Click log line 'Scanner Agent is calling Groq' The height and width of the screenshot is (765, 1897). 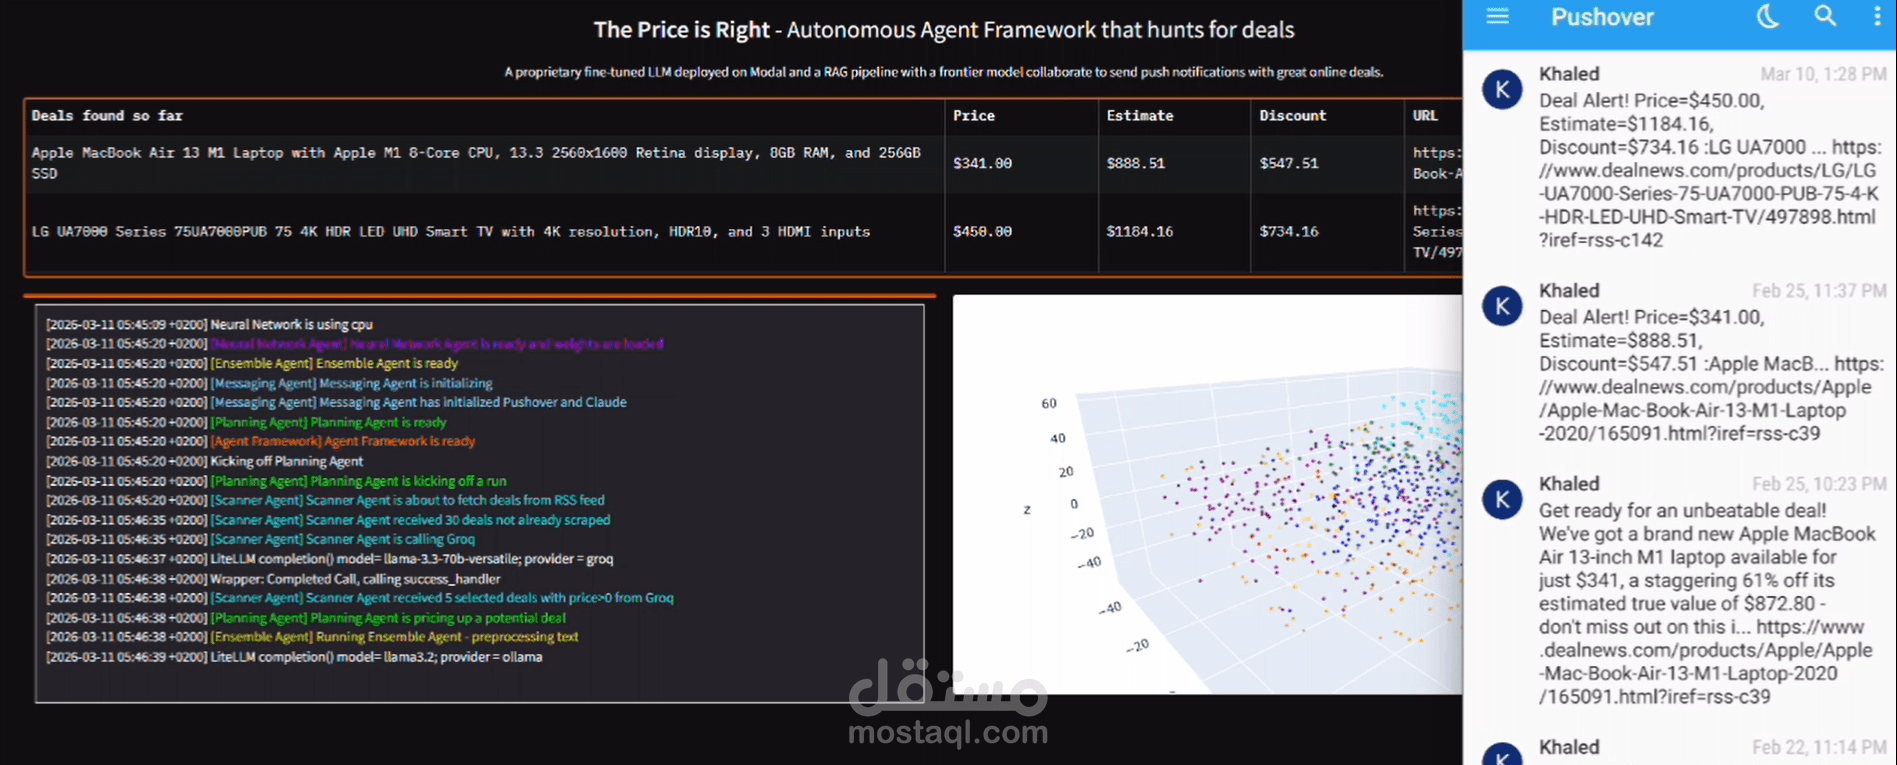point(260,539)
